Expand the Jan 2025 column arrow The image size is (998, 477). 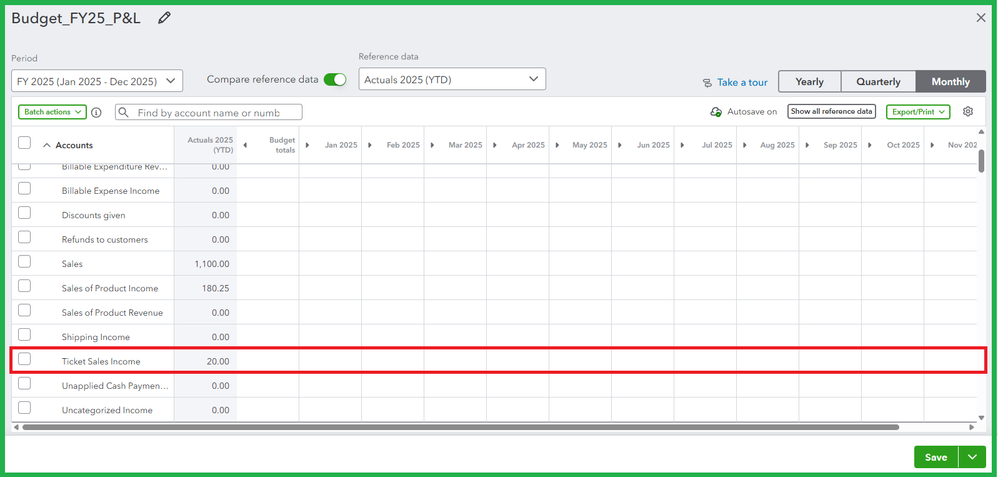point(307,145)
